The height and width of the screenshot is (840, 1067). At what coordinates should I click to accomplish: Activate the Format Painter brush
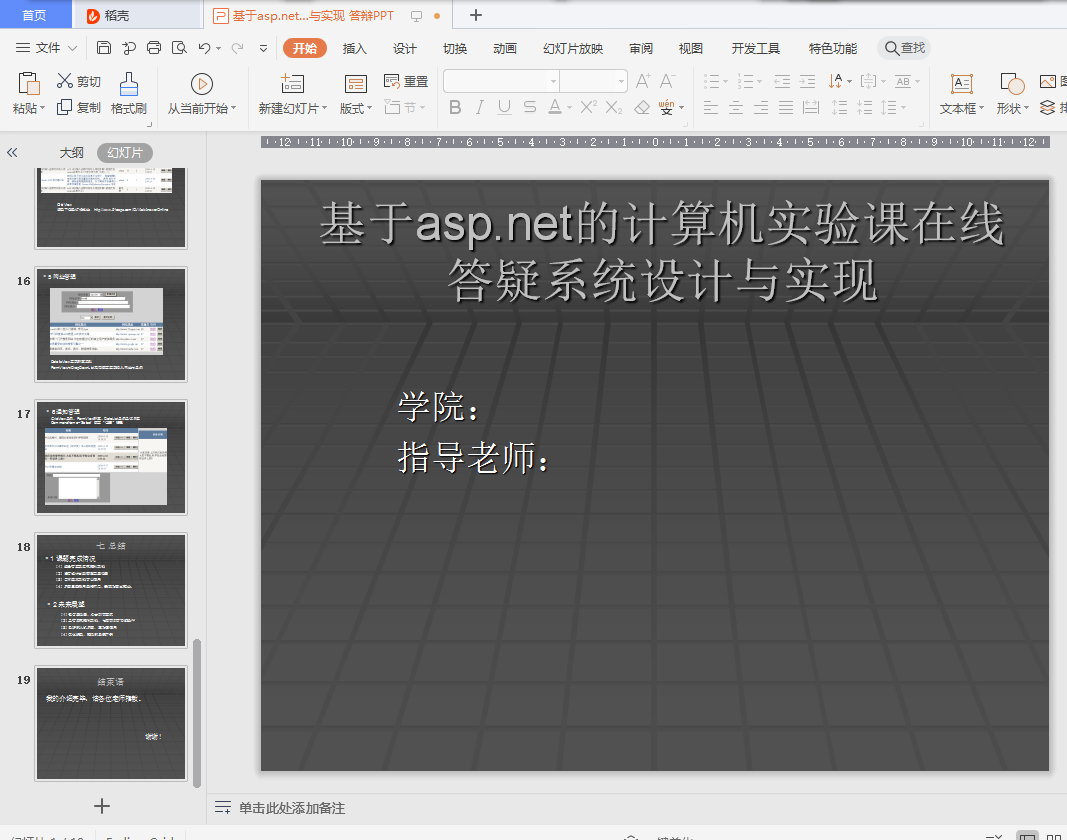pyautogui.click(x=129, y=84)
